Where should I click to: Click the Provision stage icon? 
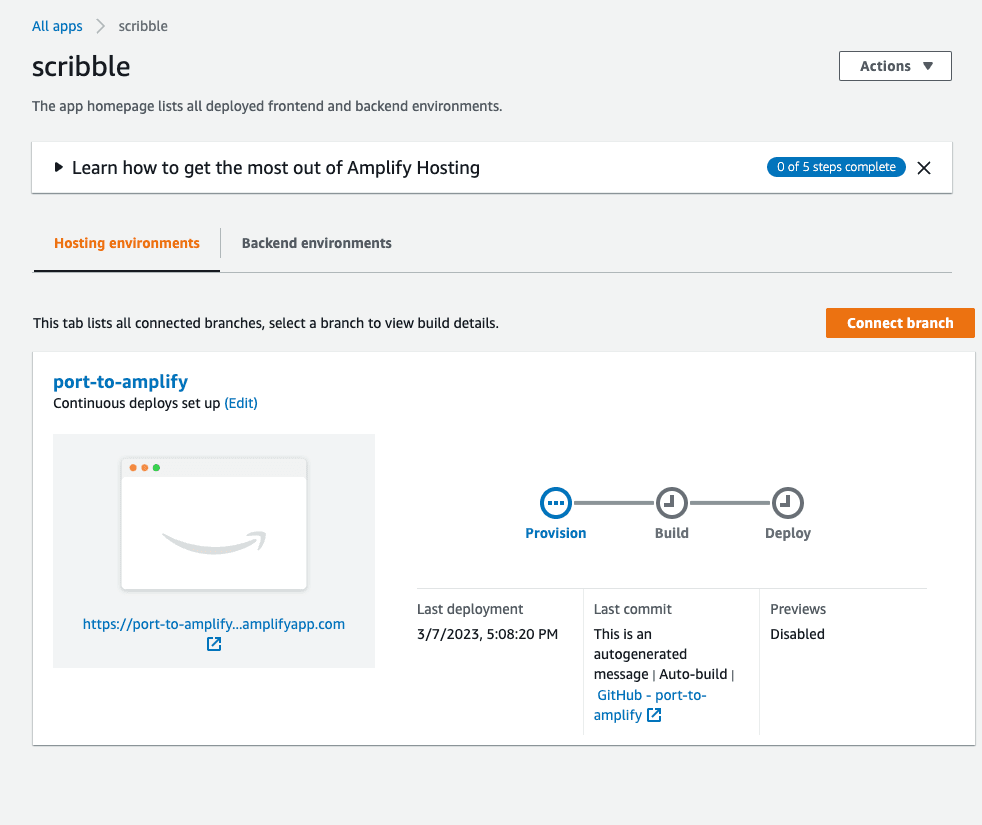pyautogui.click(x=556, y=503)
